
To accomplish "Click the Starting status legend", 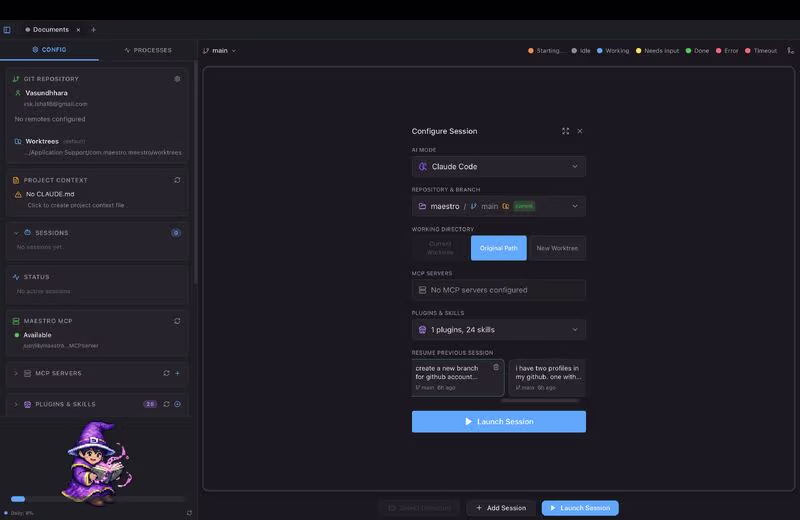I will [x=546, y=51].
